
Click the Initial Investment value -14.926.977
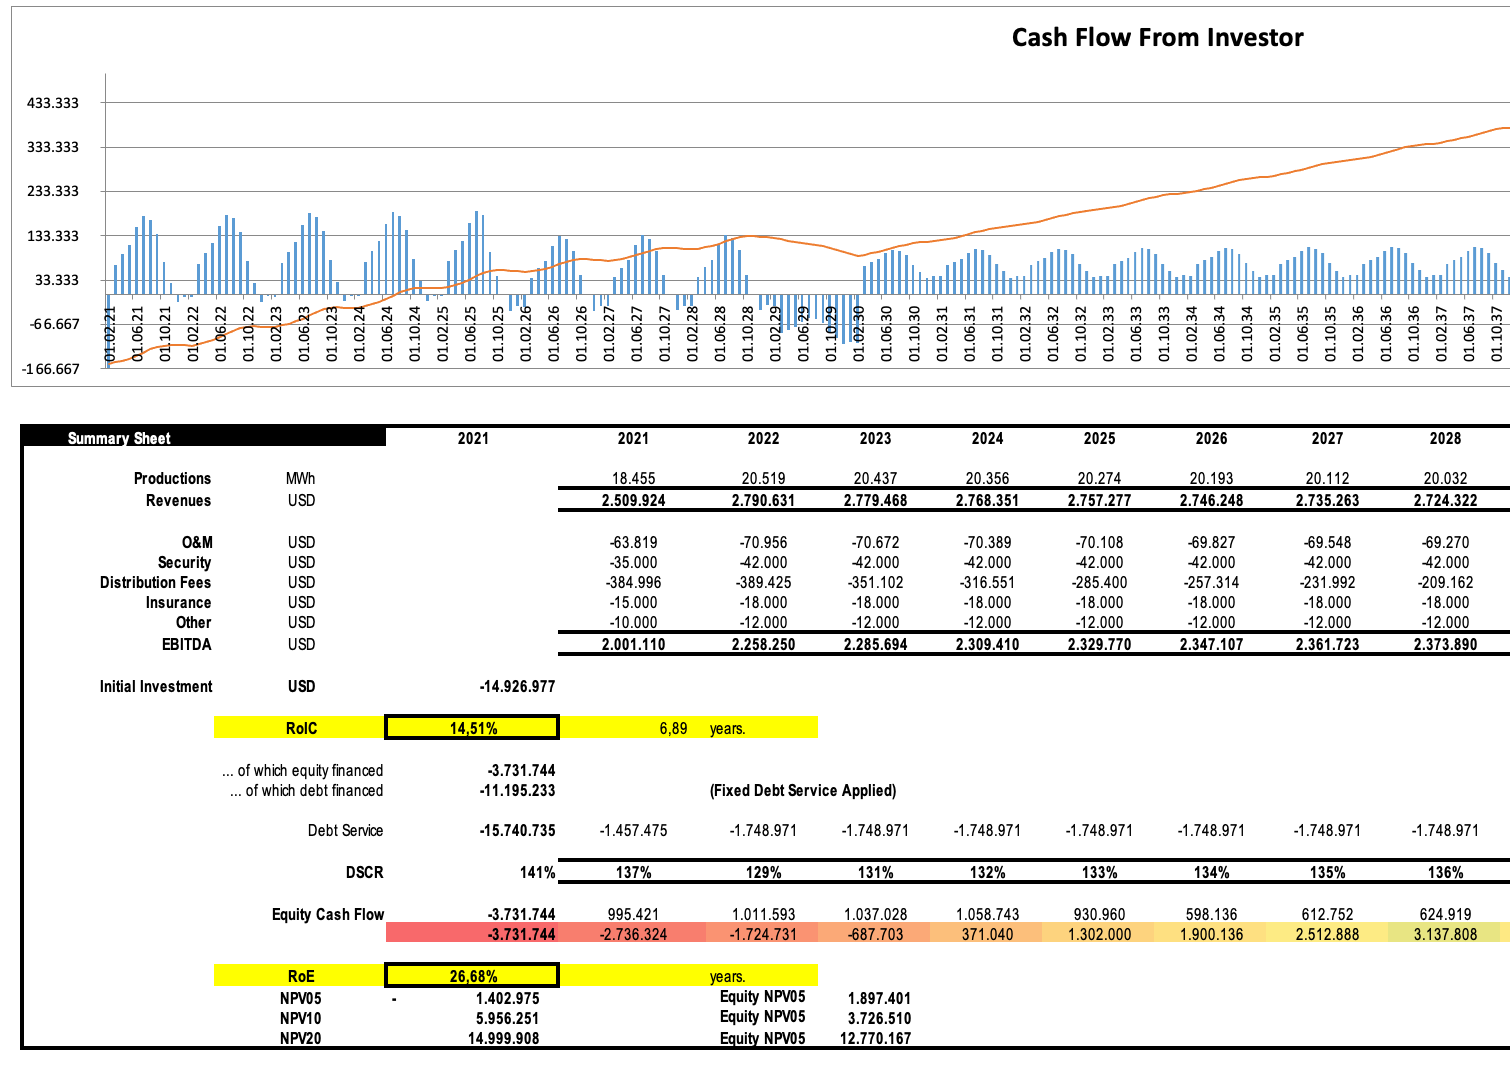(517, 687)
